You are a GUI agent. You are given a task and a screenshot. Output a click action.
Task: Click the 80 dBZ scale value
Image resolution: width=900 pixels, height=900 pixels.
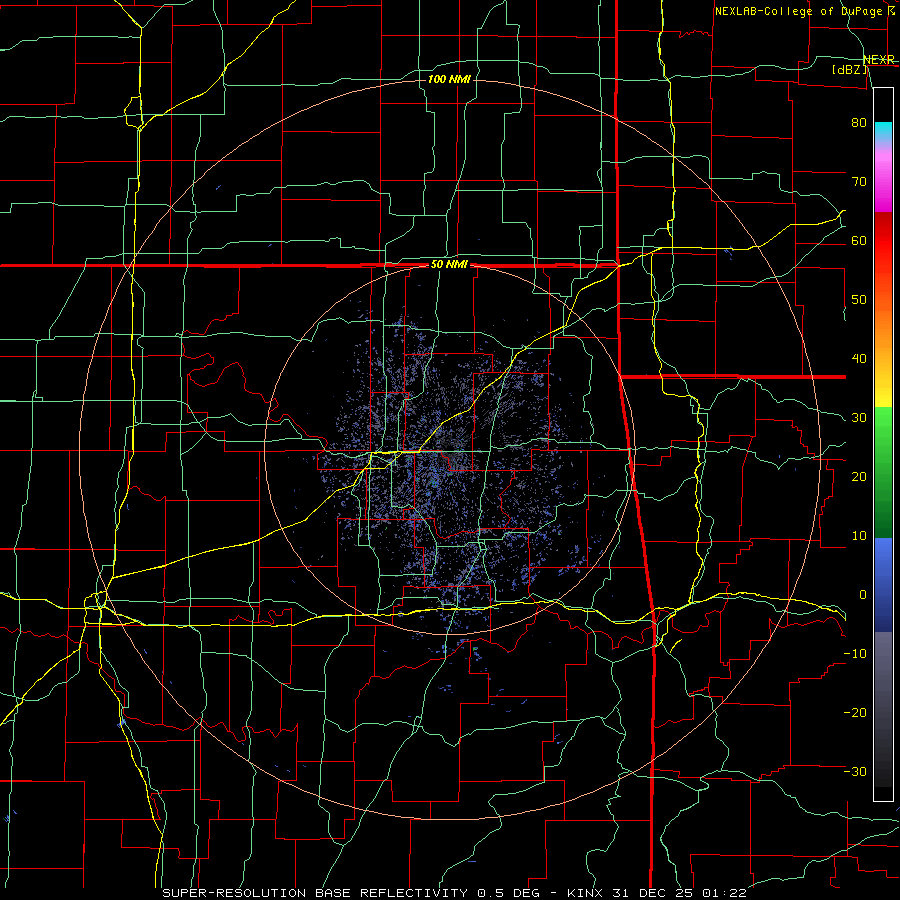(x=859, y=123)
